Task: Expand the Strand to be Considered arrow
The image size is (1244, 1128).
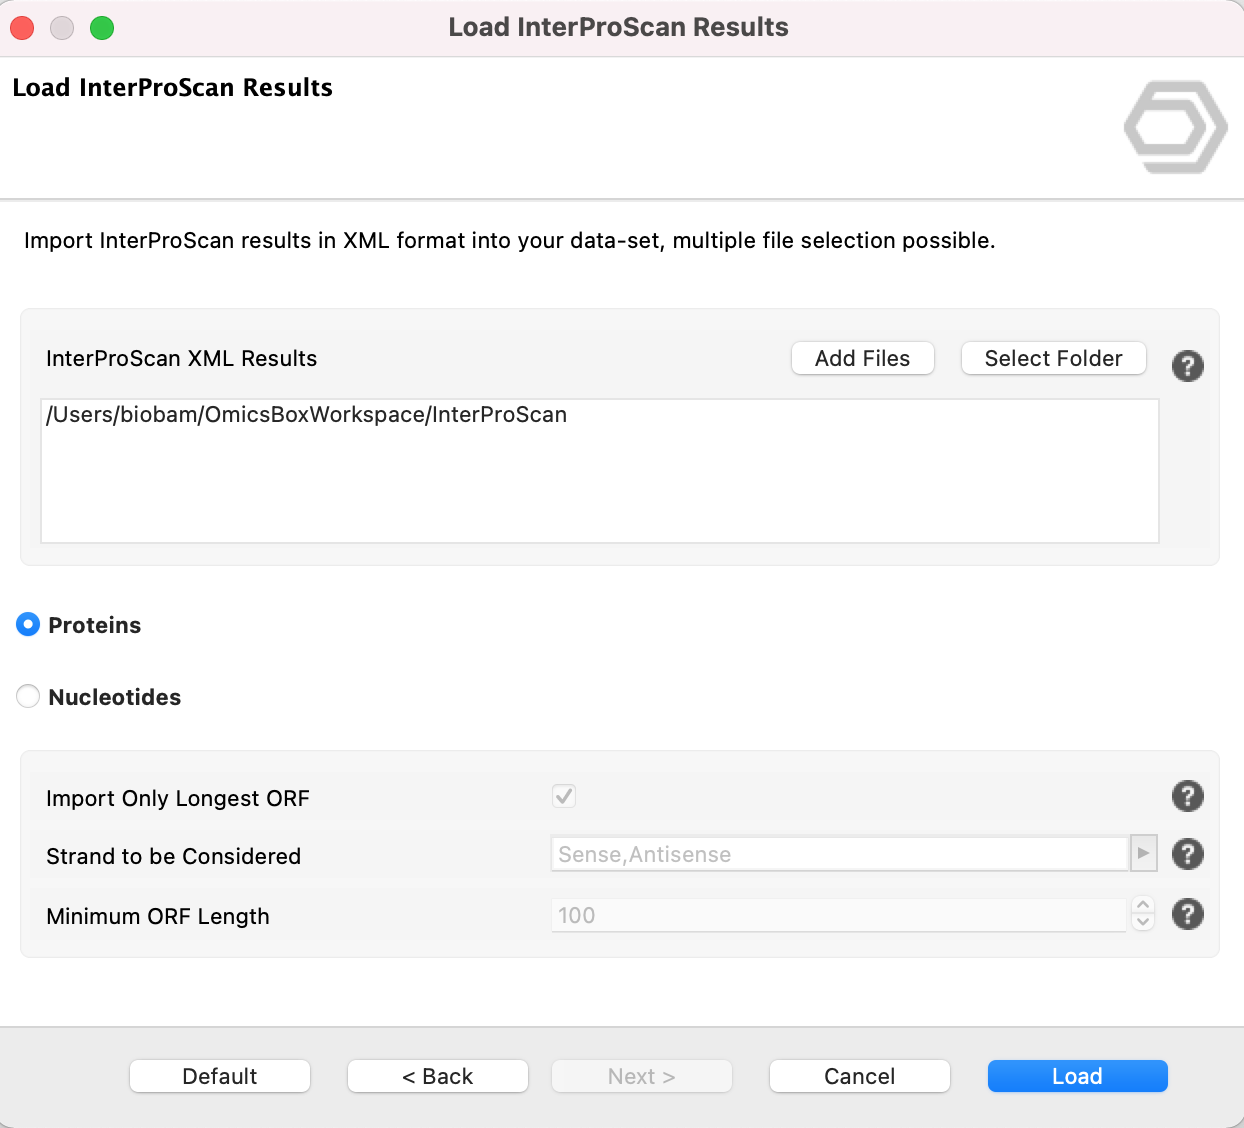Action: [x=1143, y=854]
